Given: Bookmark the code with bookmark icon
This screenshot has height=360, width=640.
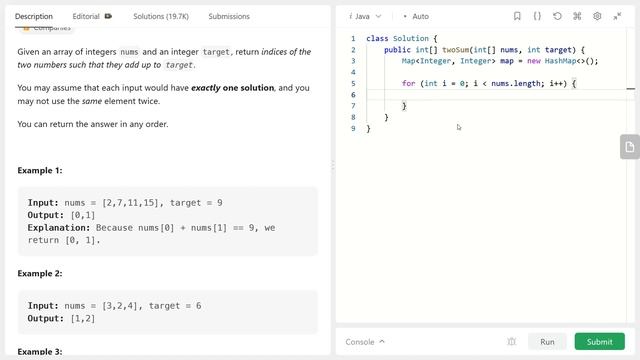Looking at the screenshot, I should (x=517, y=16).
